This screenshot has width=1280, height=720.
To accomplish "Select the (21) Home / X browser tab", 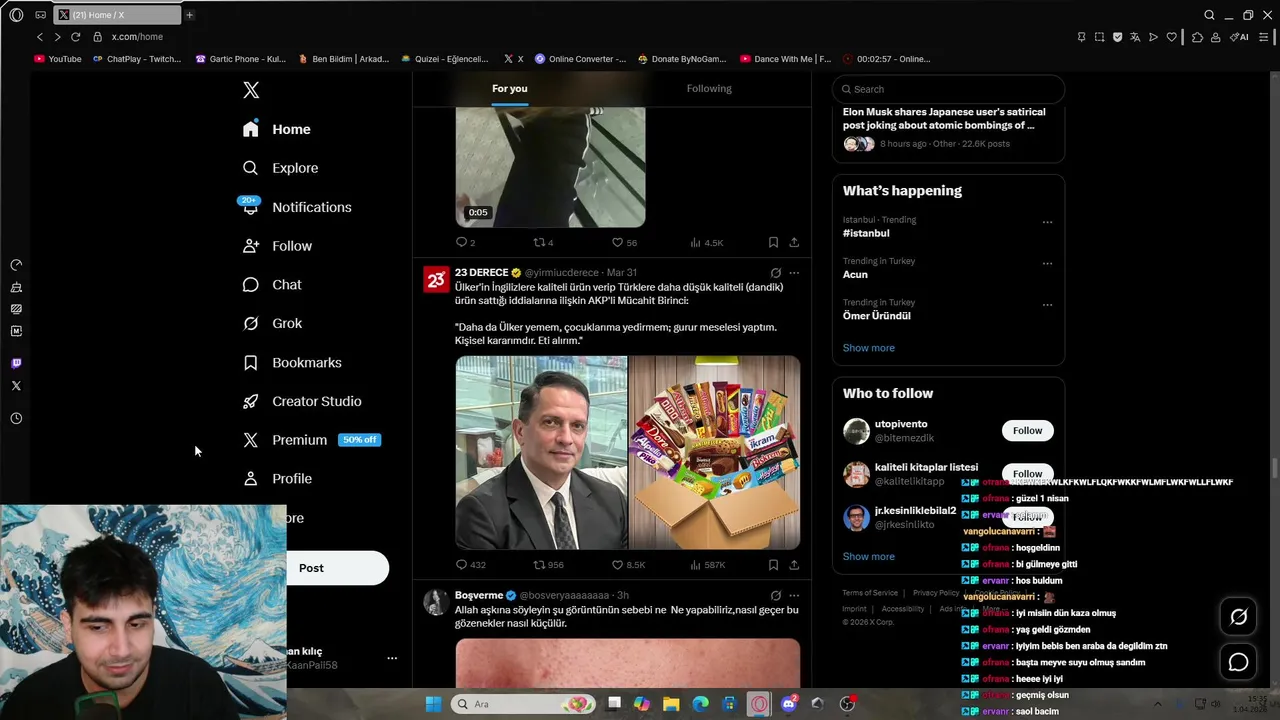I will tap(115, 15).
